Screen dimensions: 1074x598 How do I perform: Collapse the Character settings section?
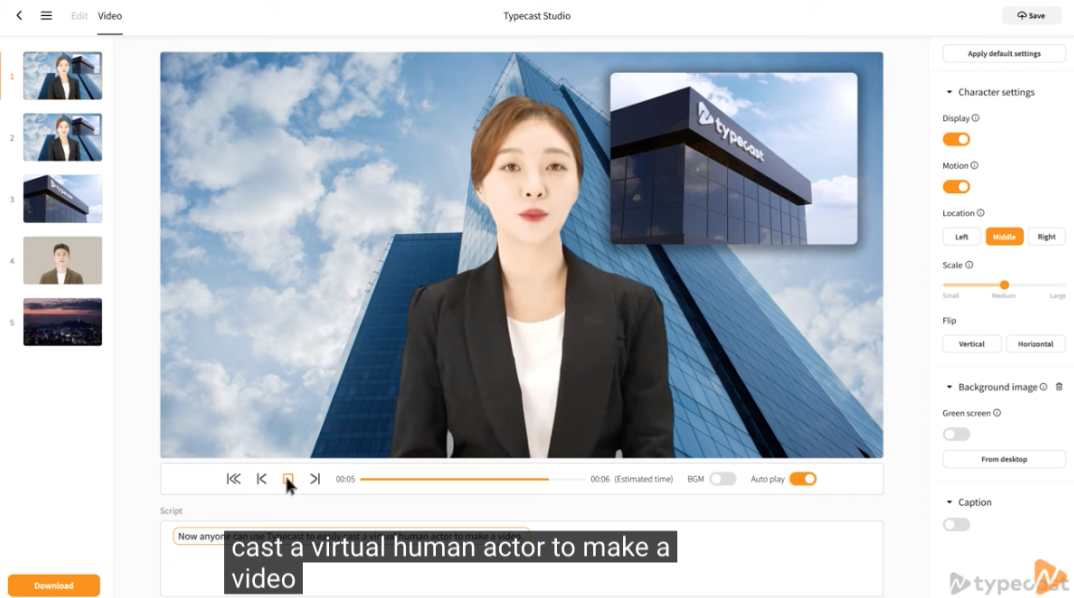point(949,92)
